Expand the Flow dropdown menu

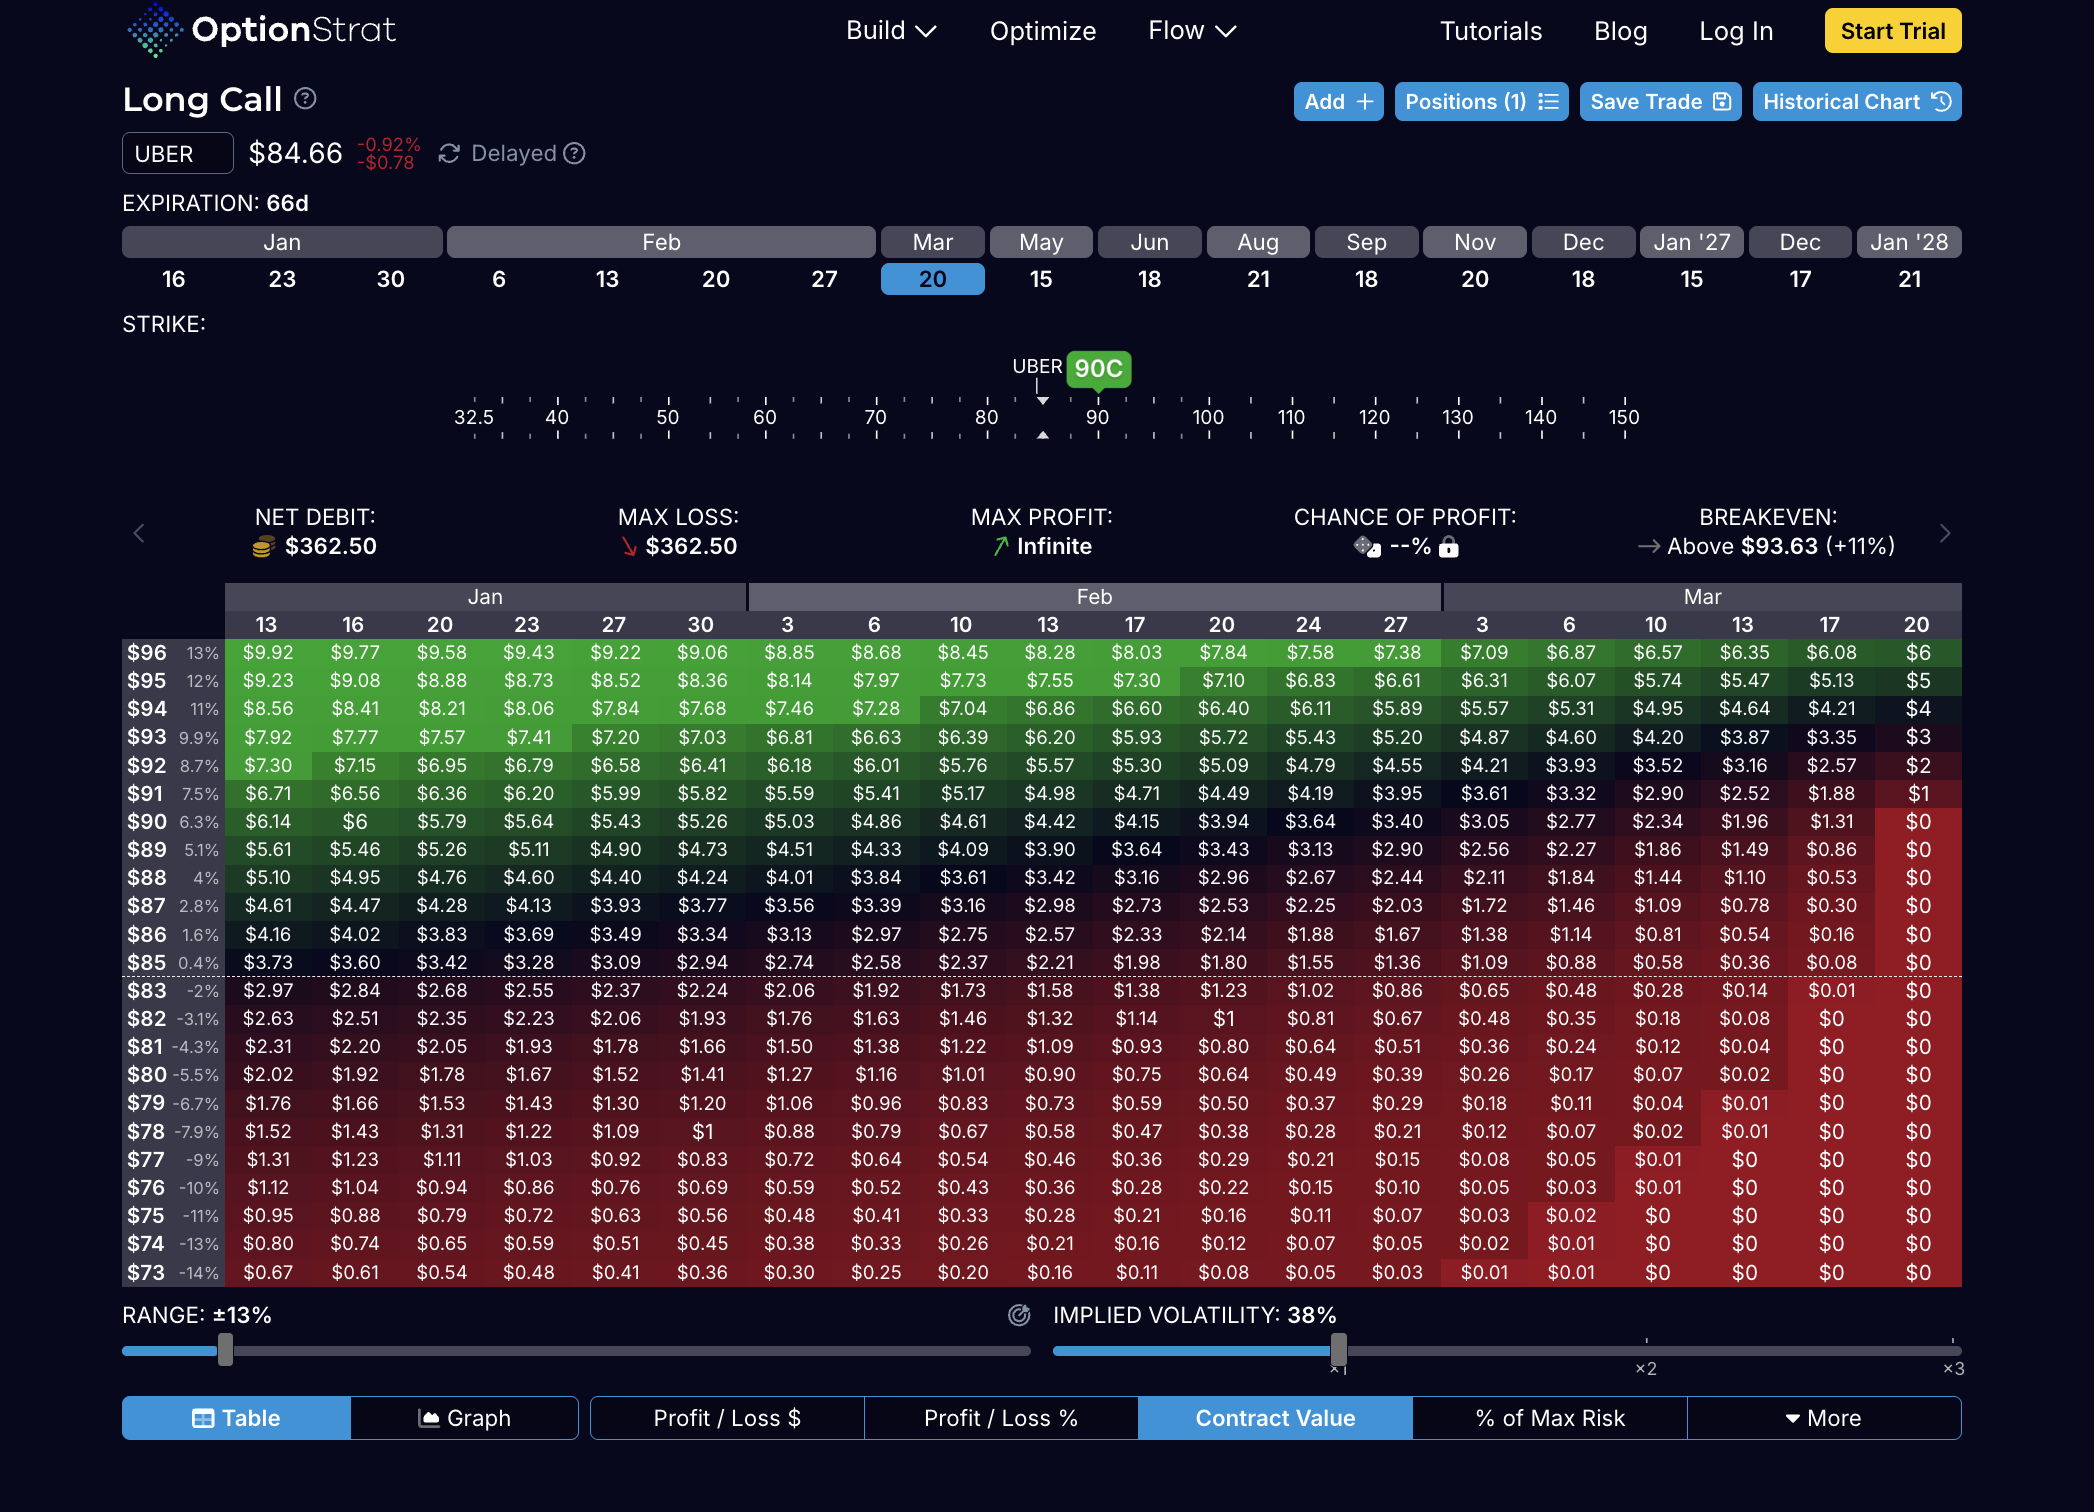(1191, 31)
